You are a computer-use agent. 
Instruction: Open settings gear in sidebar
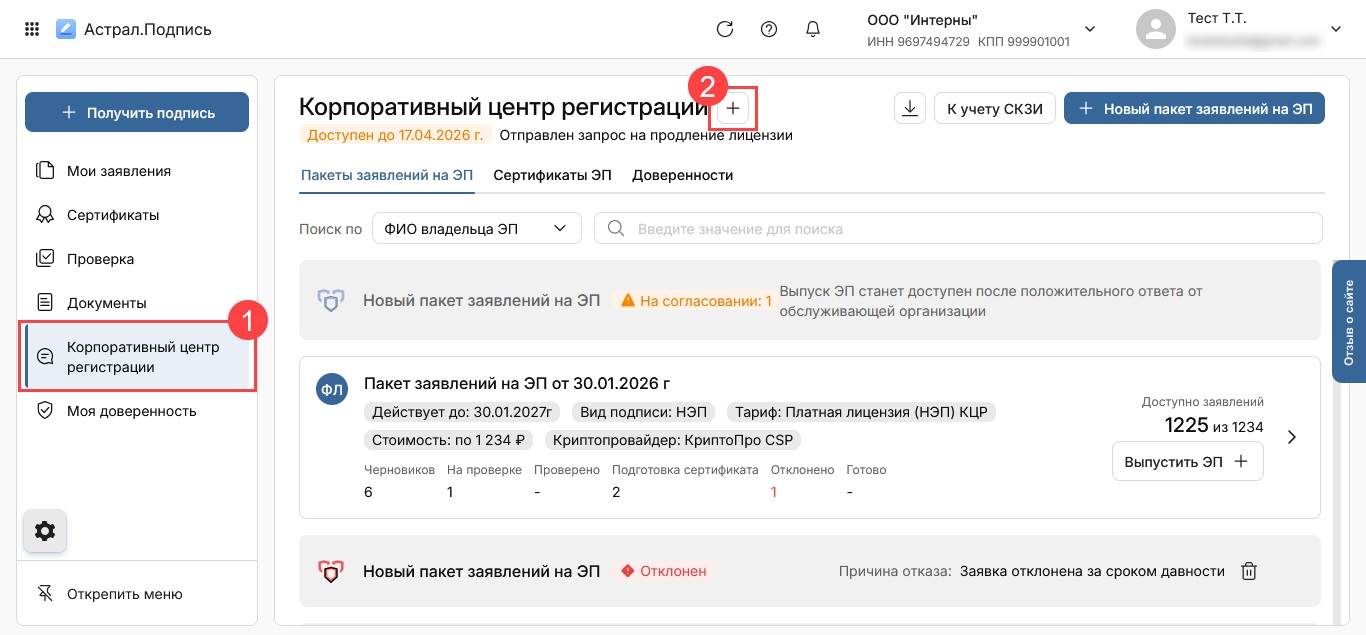(45, 531)
